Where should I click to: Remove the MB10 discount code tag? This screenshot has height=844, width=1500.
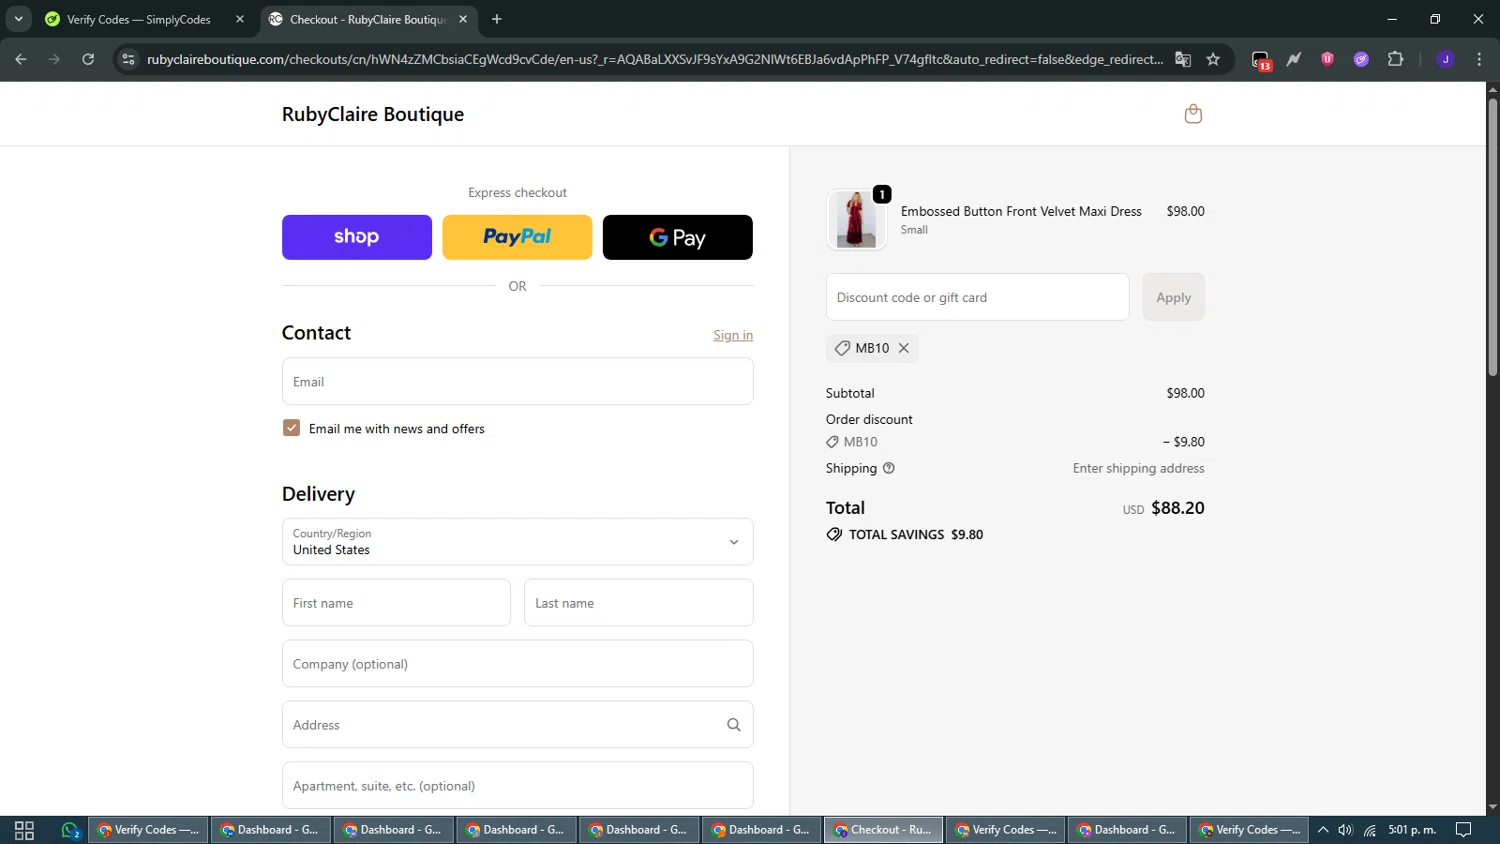click(x=904, y=348)
